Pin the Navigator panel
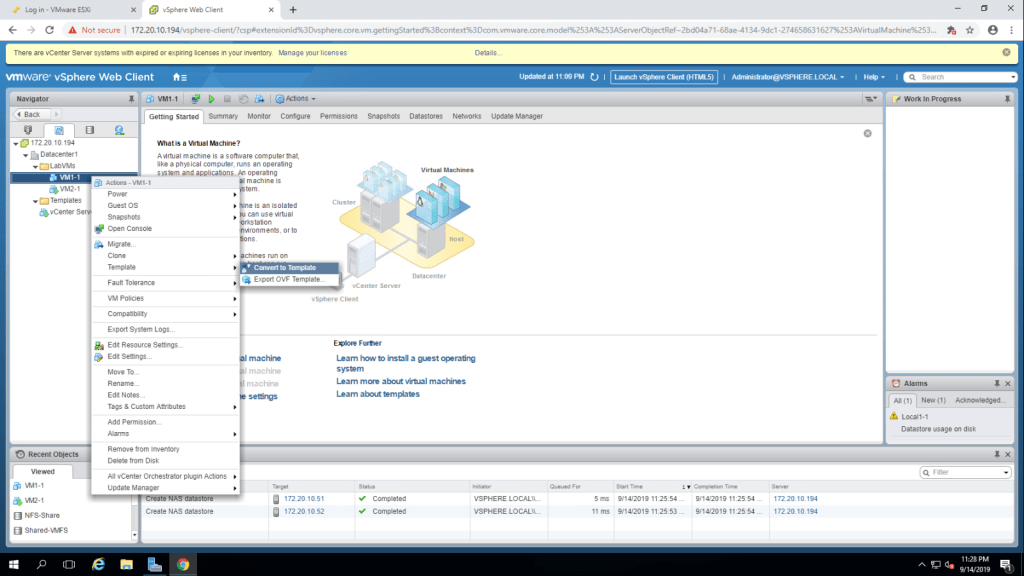 [x=131, y=99]
